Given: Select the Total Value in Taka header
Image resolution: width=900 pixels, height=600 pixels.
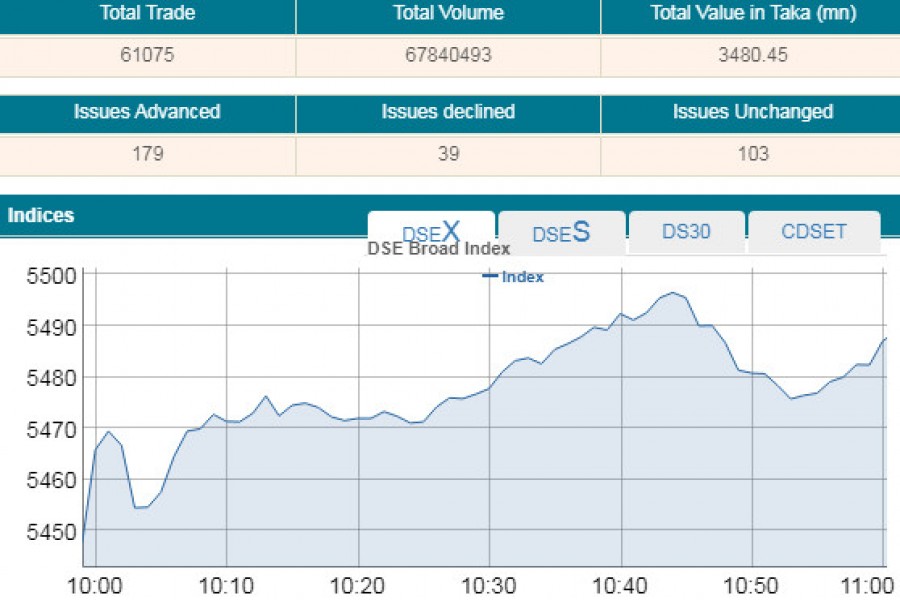Looking at the screenshot, I should point(751,14).
